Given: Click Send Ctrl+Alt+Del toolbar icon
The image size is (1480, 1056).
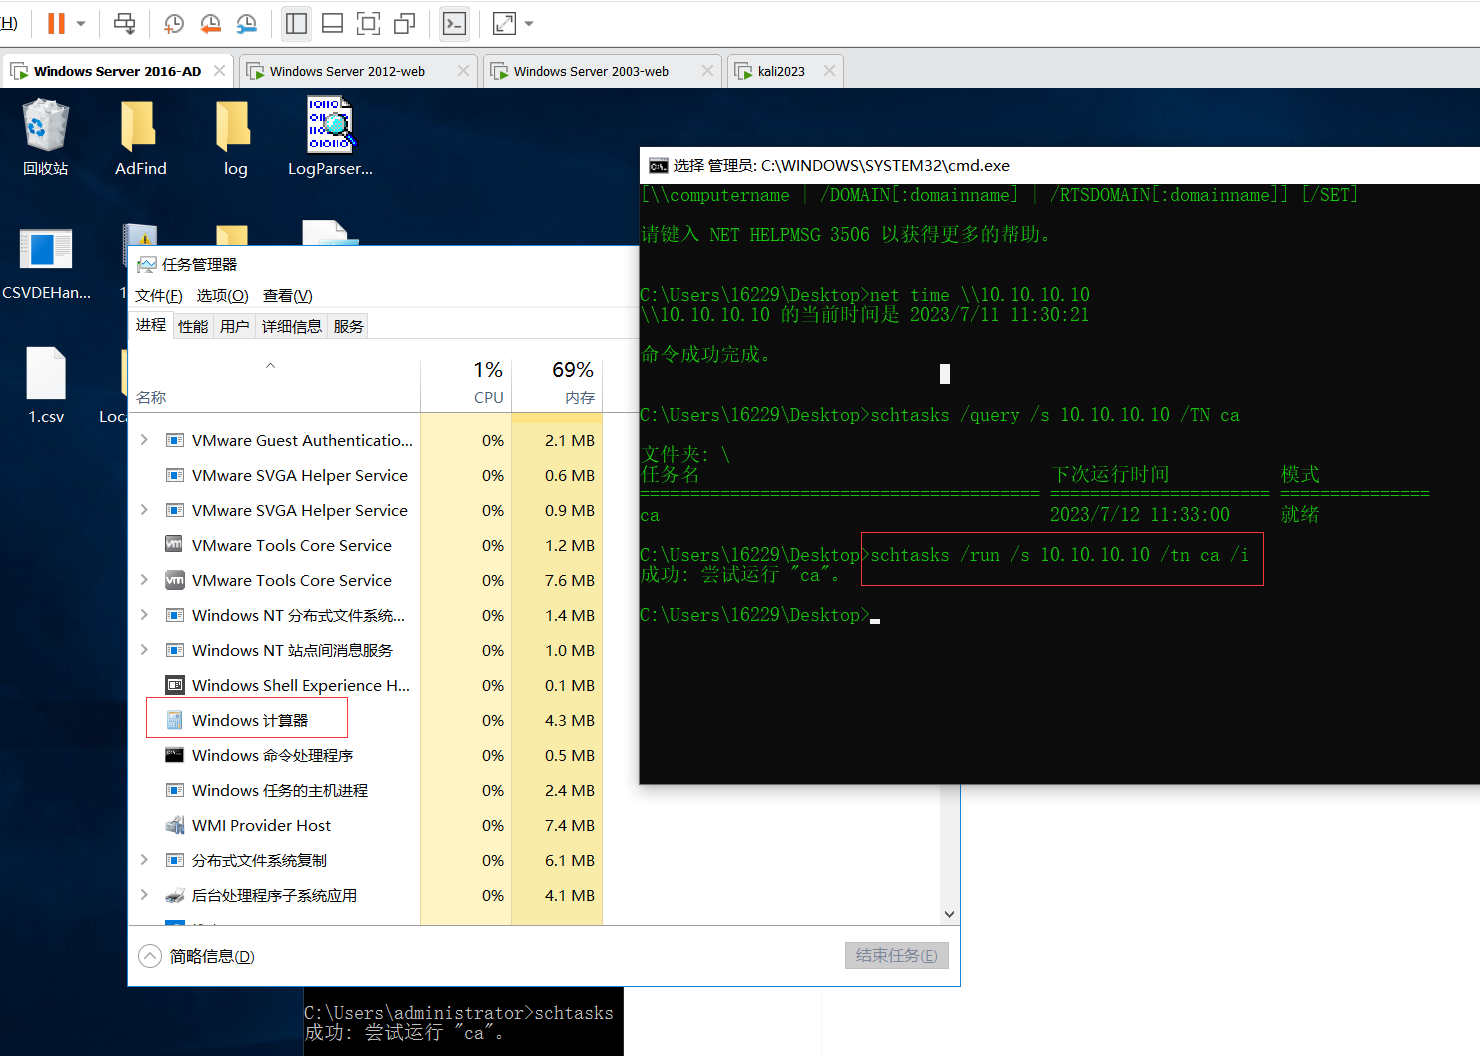Looking at the screenshot, I should click(x=124, y=23).
